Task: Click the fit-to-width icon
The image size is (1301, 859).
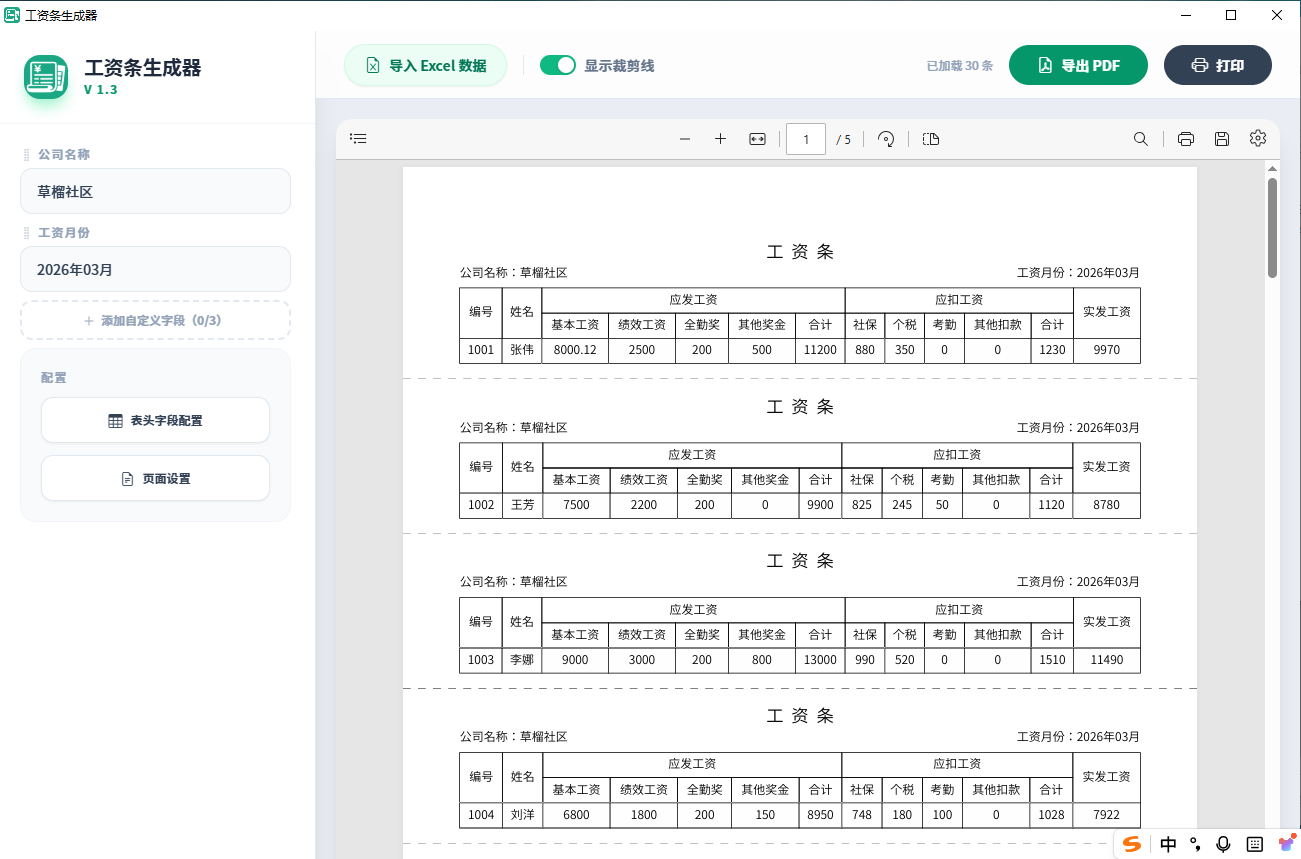Action: (x=757, y=139)
